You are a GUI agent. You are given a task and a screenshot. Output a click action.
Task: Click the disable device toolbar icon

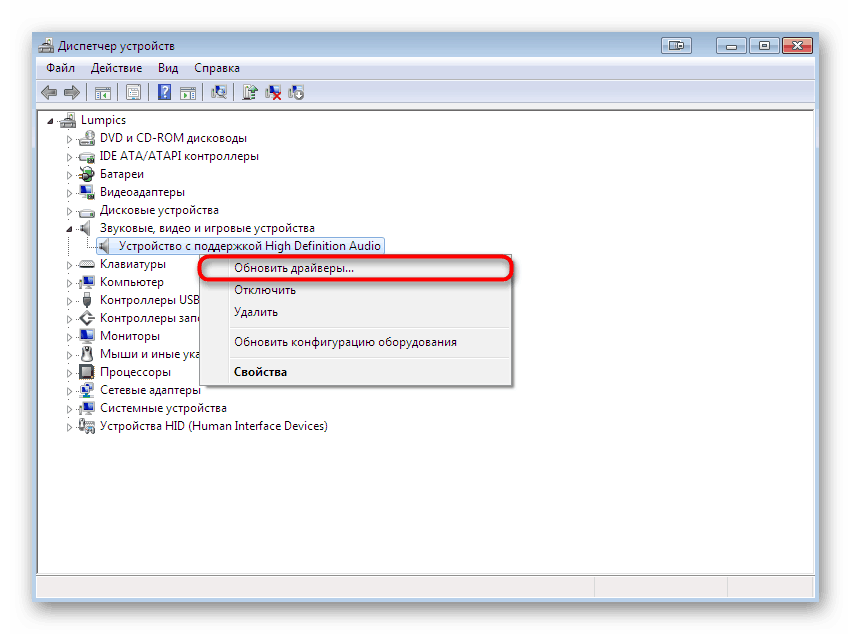tap(296, 93)
